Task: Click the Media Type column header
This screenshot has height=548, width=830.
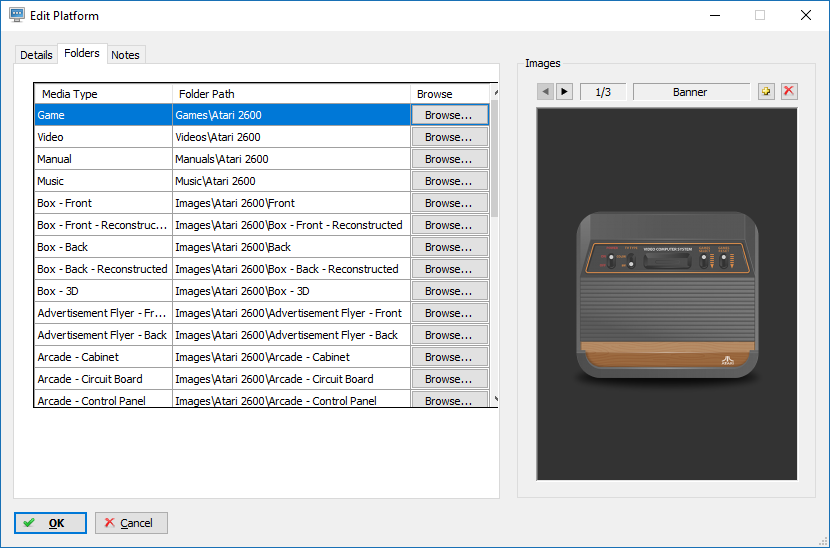Action: coord(104,94)
